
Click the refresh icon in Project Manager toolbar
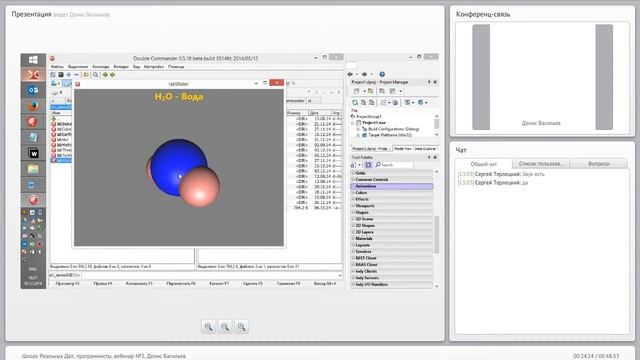[355, 102]
